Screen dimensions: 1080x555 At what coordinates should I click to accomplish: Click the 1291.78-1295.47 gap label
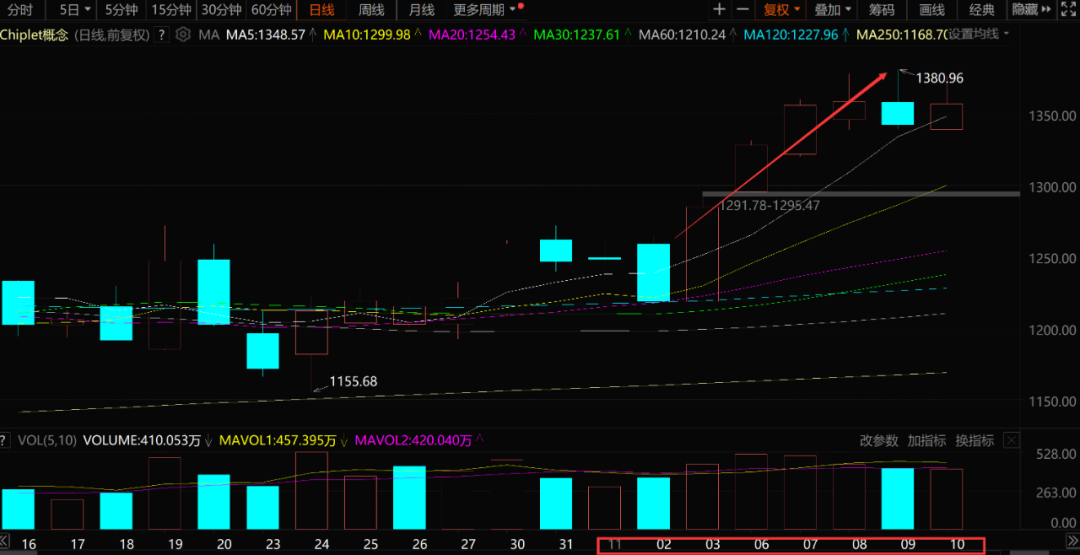click(769, 205)
